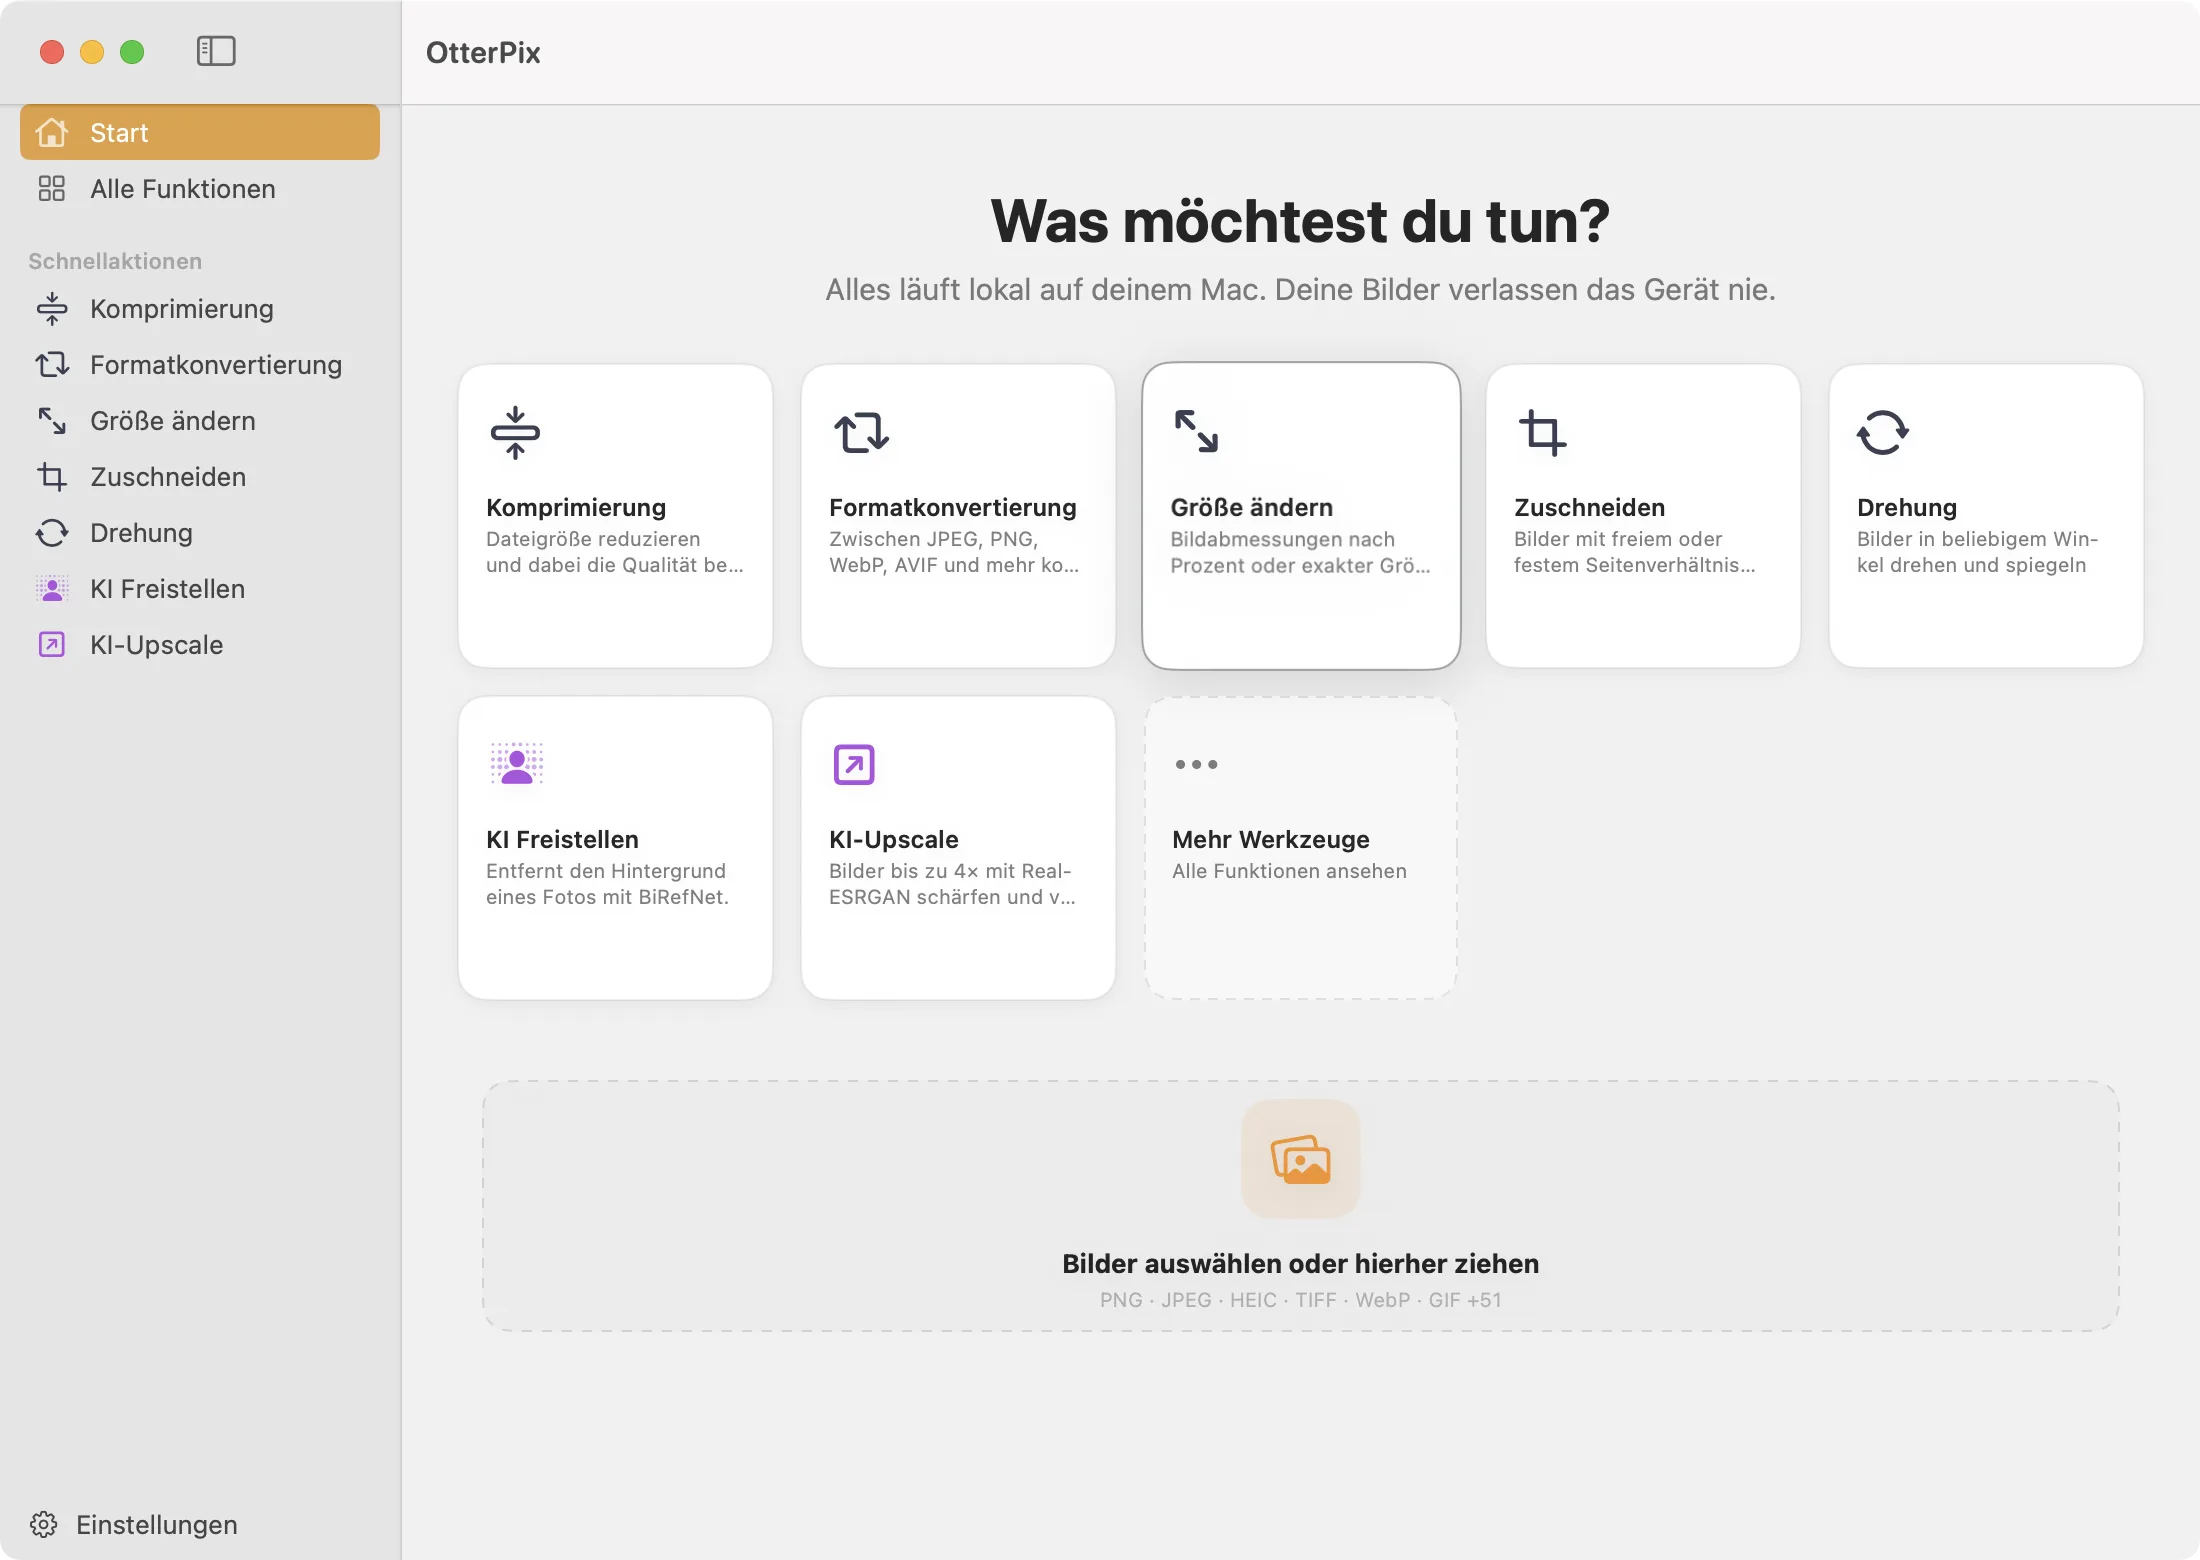This screenshot has width=2200, height=1560.
Task: Click the OtterPix window title
Action: 483,52
